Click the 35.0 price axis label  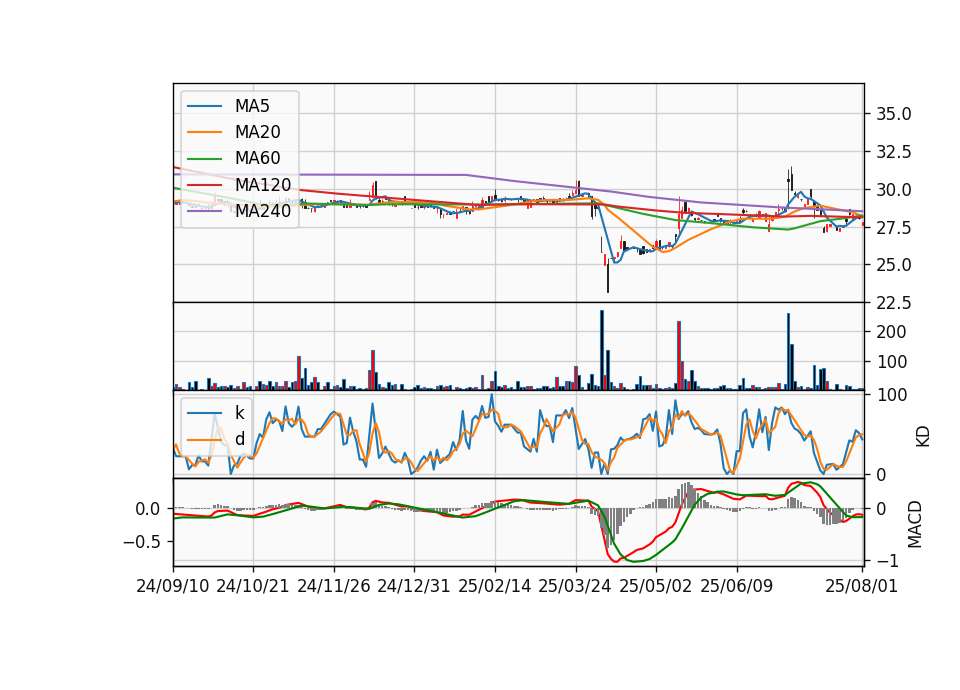[x=894, y=114]
